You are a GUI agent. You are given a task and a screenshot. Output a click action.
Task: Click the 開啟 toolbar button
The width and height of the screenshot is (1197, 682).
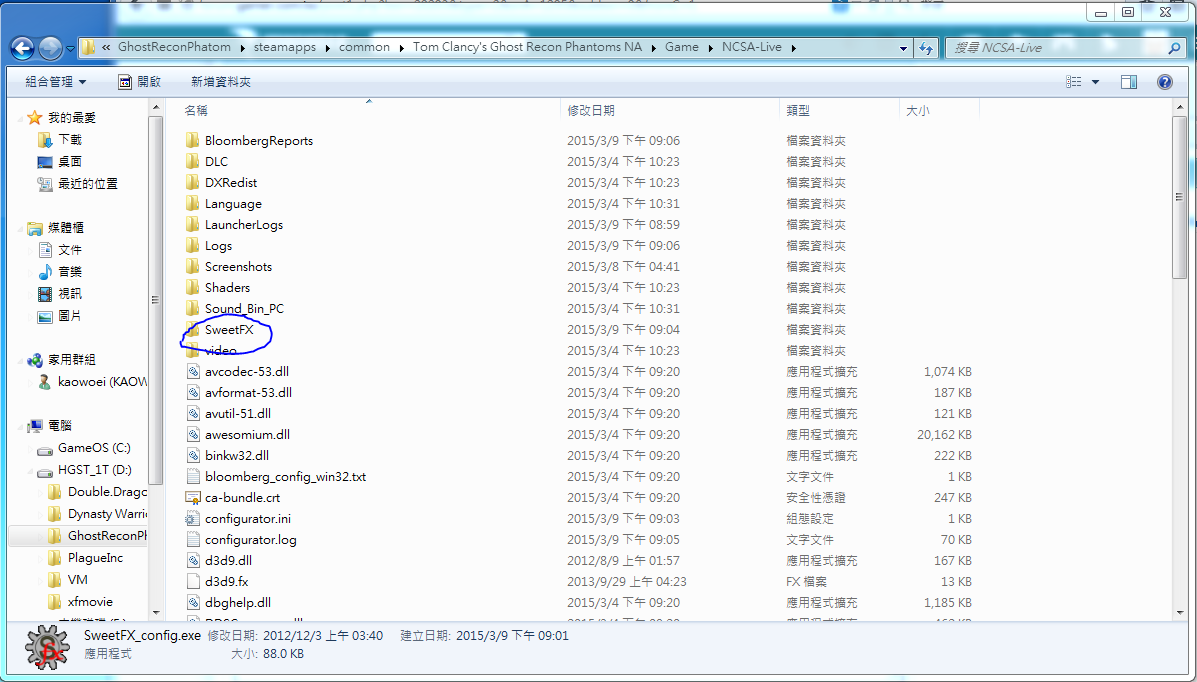click(x=140, y=82)
